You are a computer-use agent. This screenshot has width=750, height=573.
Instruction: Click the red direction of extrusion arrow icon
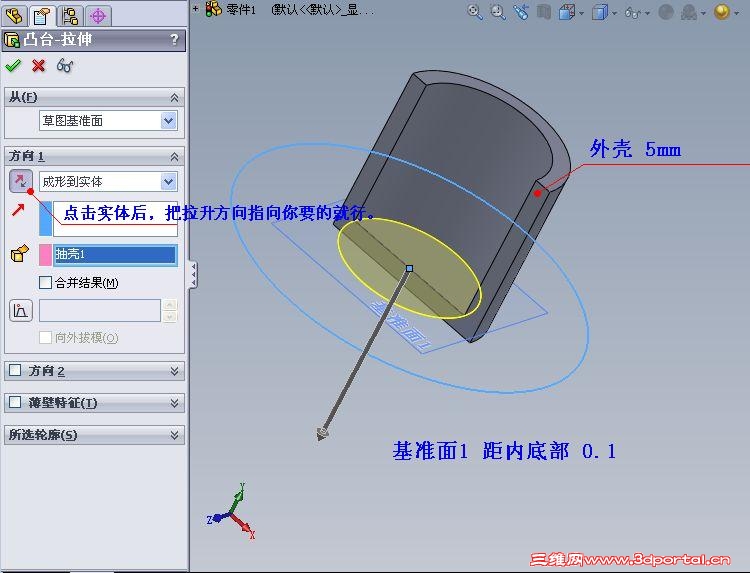(x=18, y=209)
